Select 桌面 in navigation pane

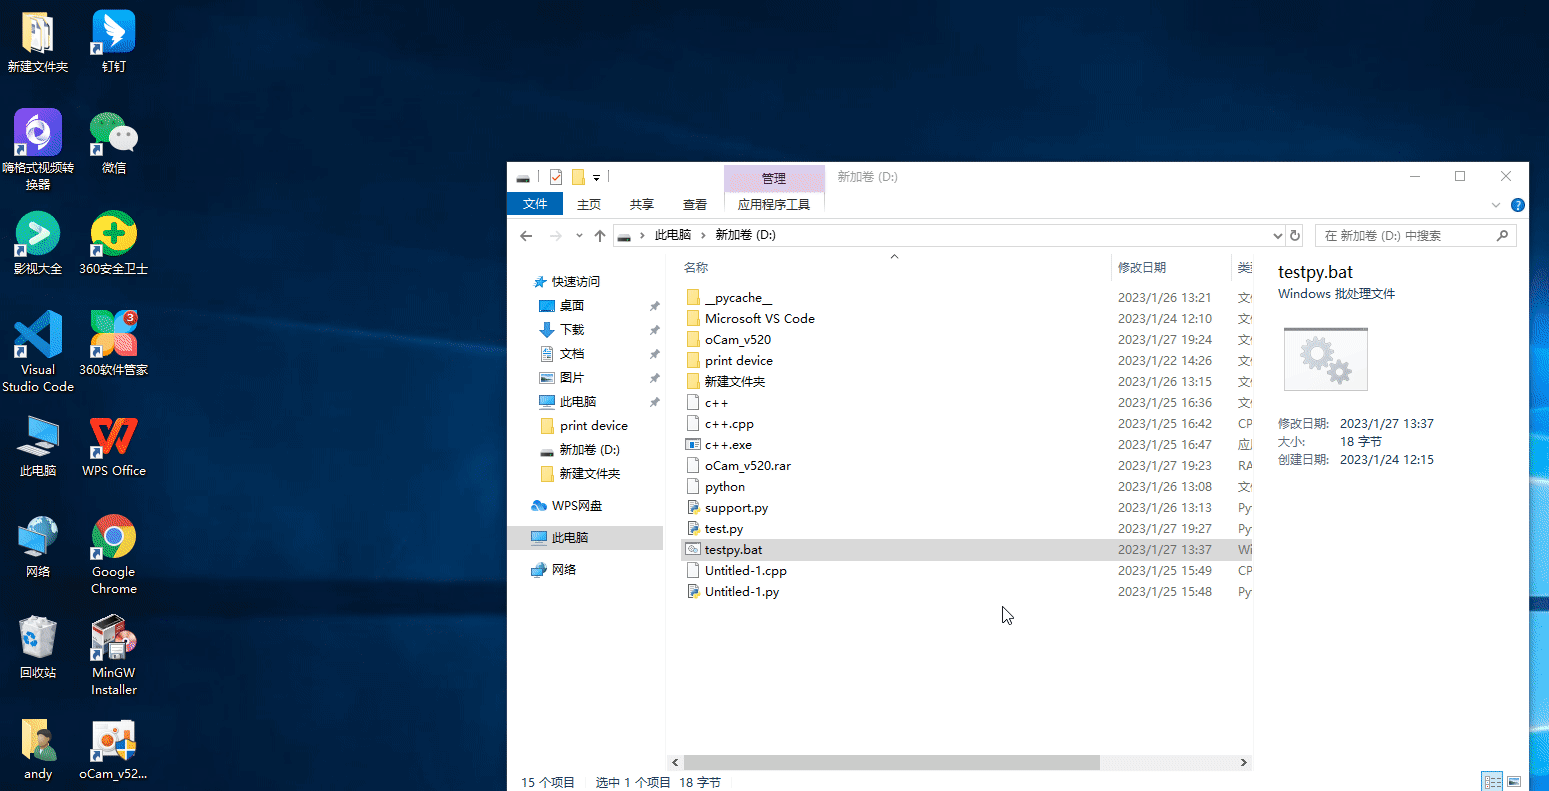[572, 306]
